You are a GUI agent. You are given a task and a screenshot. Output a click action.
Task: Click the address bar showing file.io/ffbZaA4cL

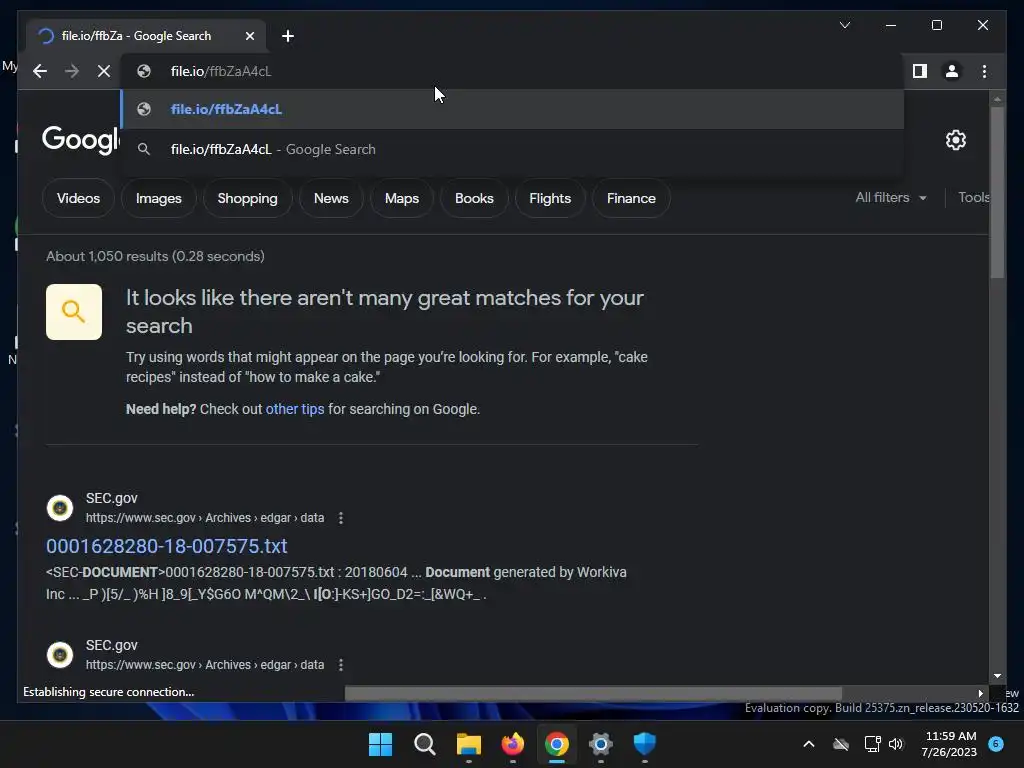coord(513,71)
